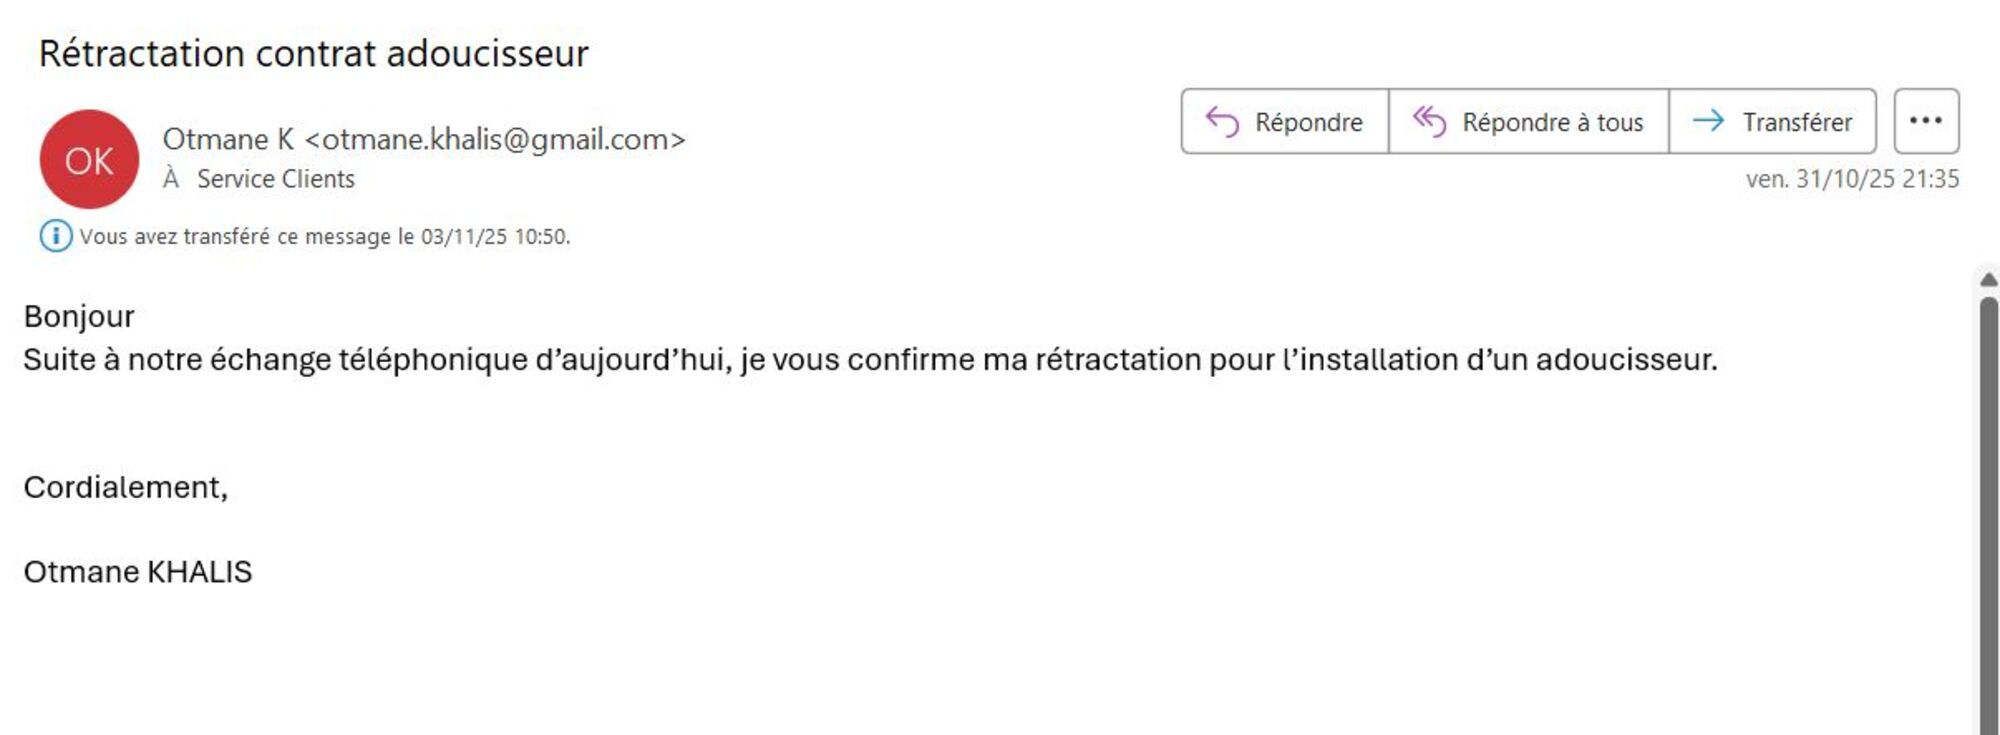Click the vertical scrollbar thumb
Viewport: 2000px width, 735px height.
point(1988,500)
